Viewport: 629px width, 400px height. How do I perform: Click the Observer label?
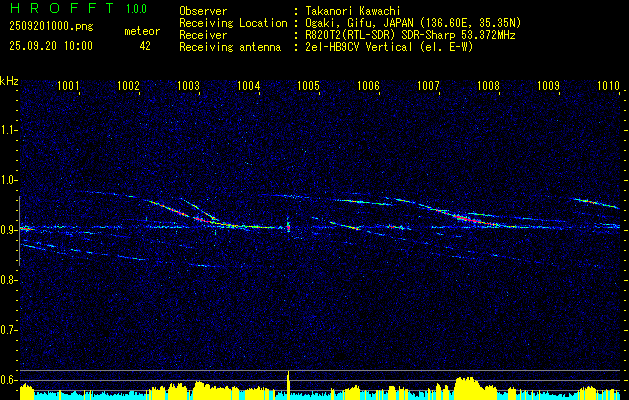(203, 11)
